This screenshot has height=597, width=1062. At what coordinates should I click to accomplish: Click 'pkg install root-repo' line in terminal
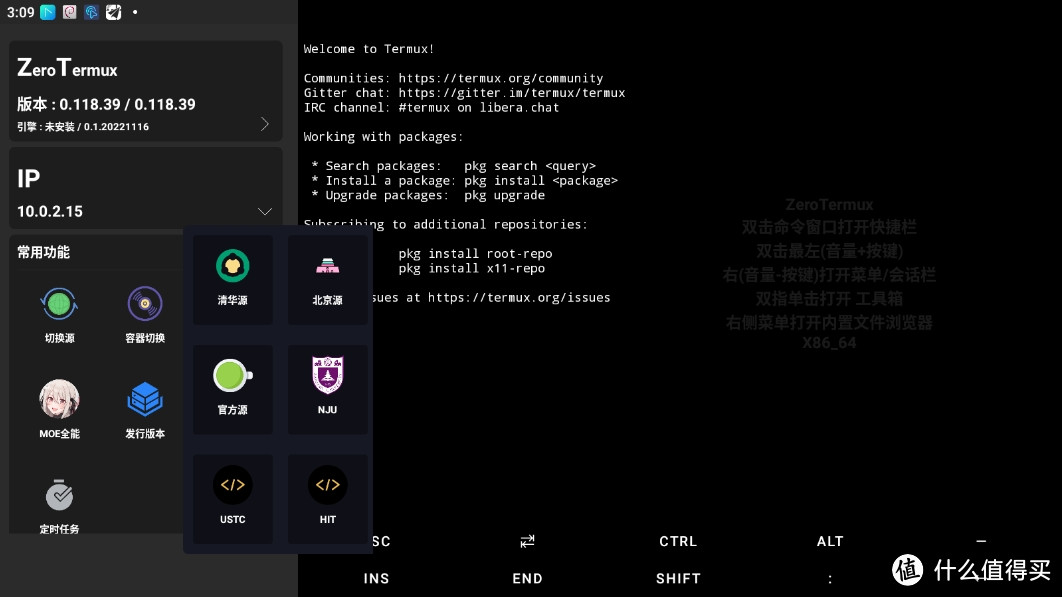(475, 253)
